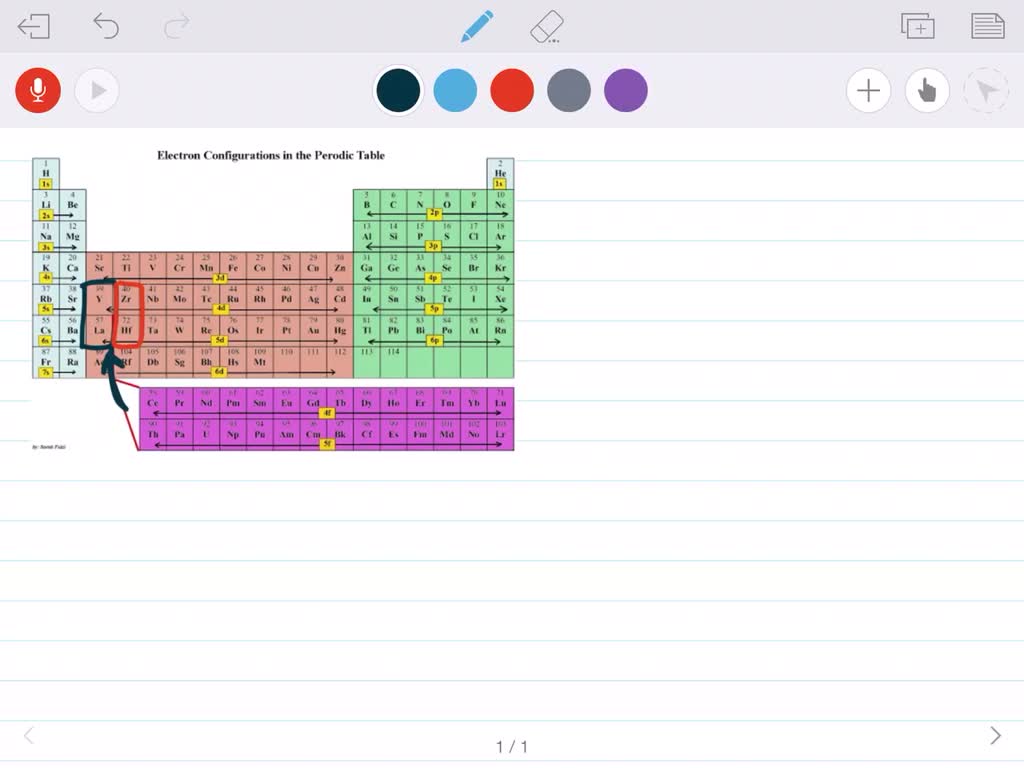Start recording with the red microphone
The height and width of the screenshot is (768, 1024).
pos(38,91)
